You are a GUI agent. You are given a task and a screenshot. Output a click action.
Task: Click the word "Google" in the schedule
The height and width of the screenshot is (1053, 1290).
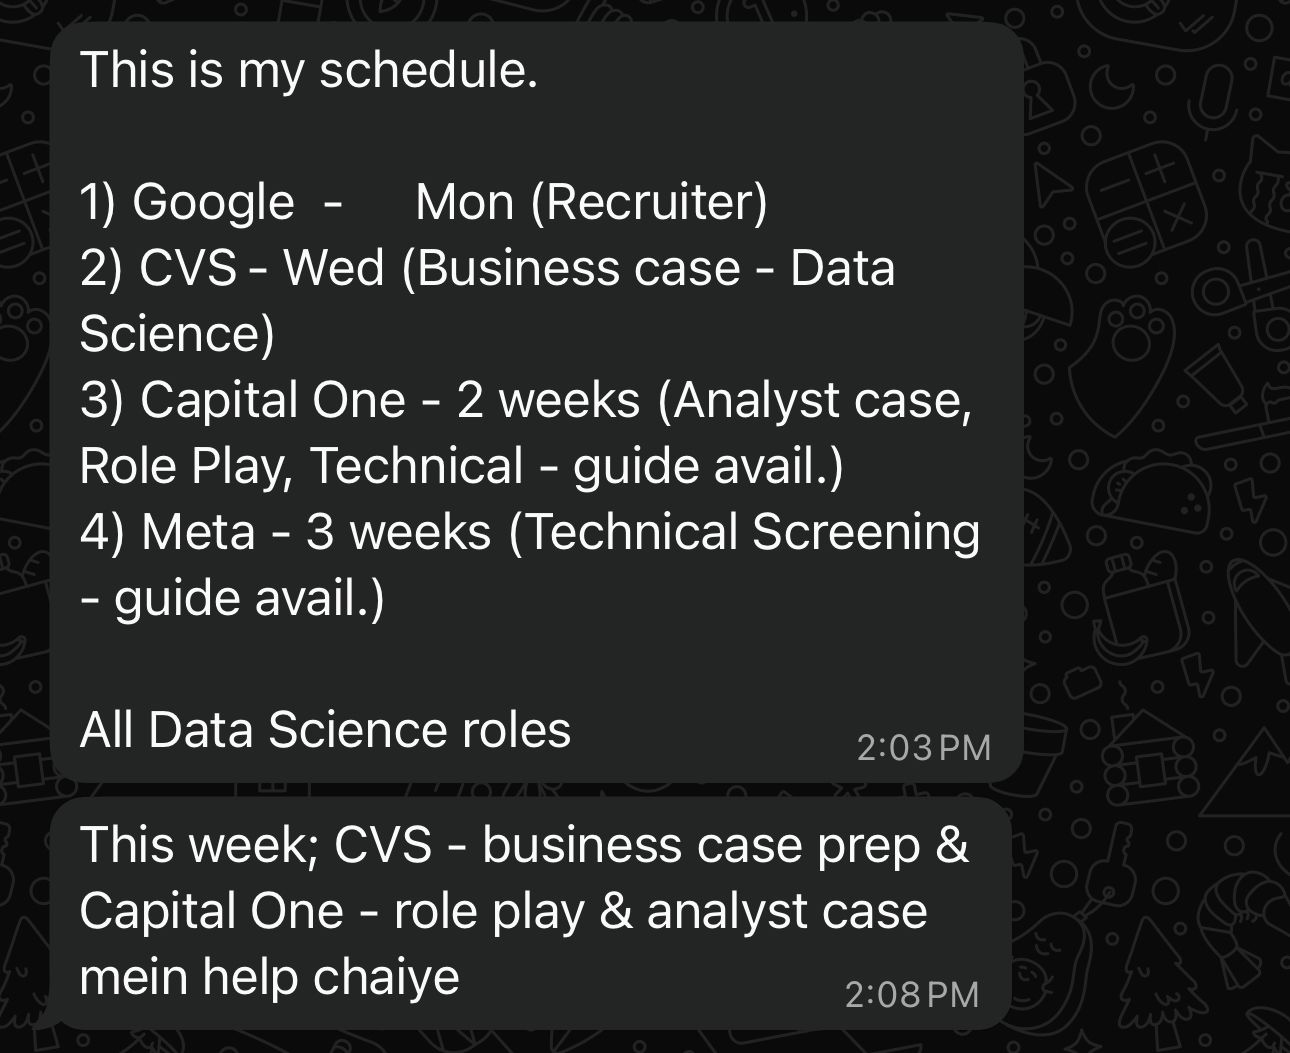click(213, 203)
